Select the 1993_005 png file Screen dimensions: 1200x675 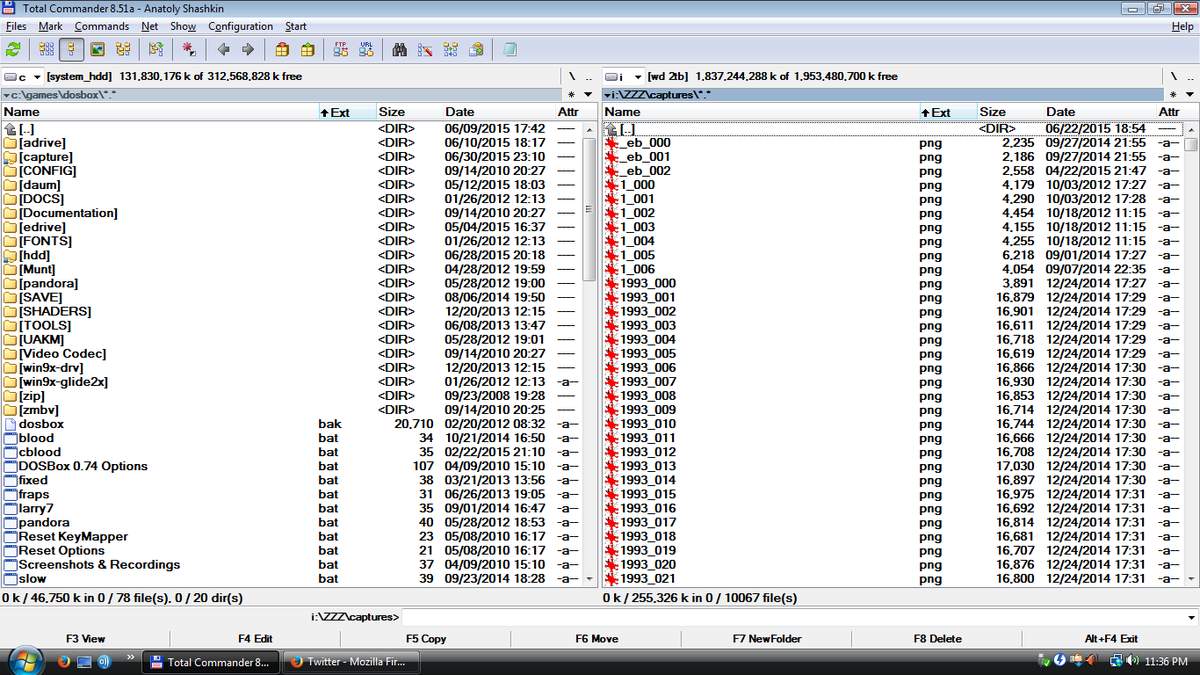(891, 354)
